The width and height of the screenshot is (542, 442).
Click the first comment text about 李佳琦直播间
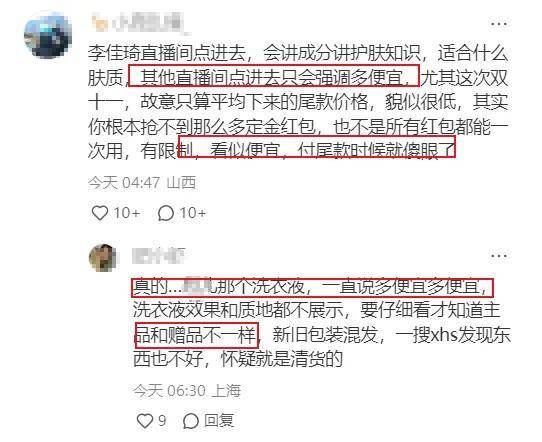[298, 102]
